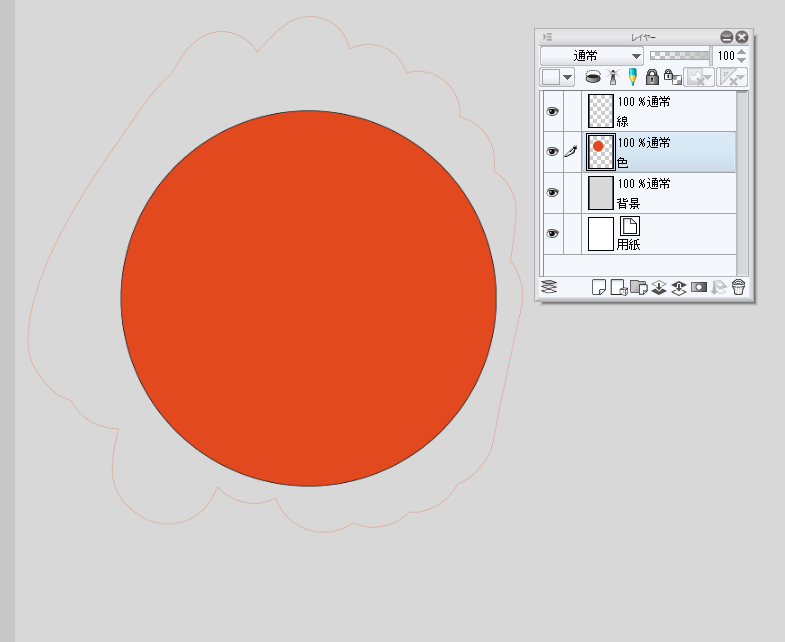Image resolution: width=785 pixels, height=642 pixels.
Task: Toggle visibility of the 色 layer
Action: pyautogui.click(x=551, y=152)
